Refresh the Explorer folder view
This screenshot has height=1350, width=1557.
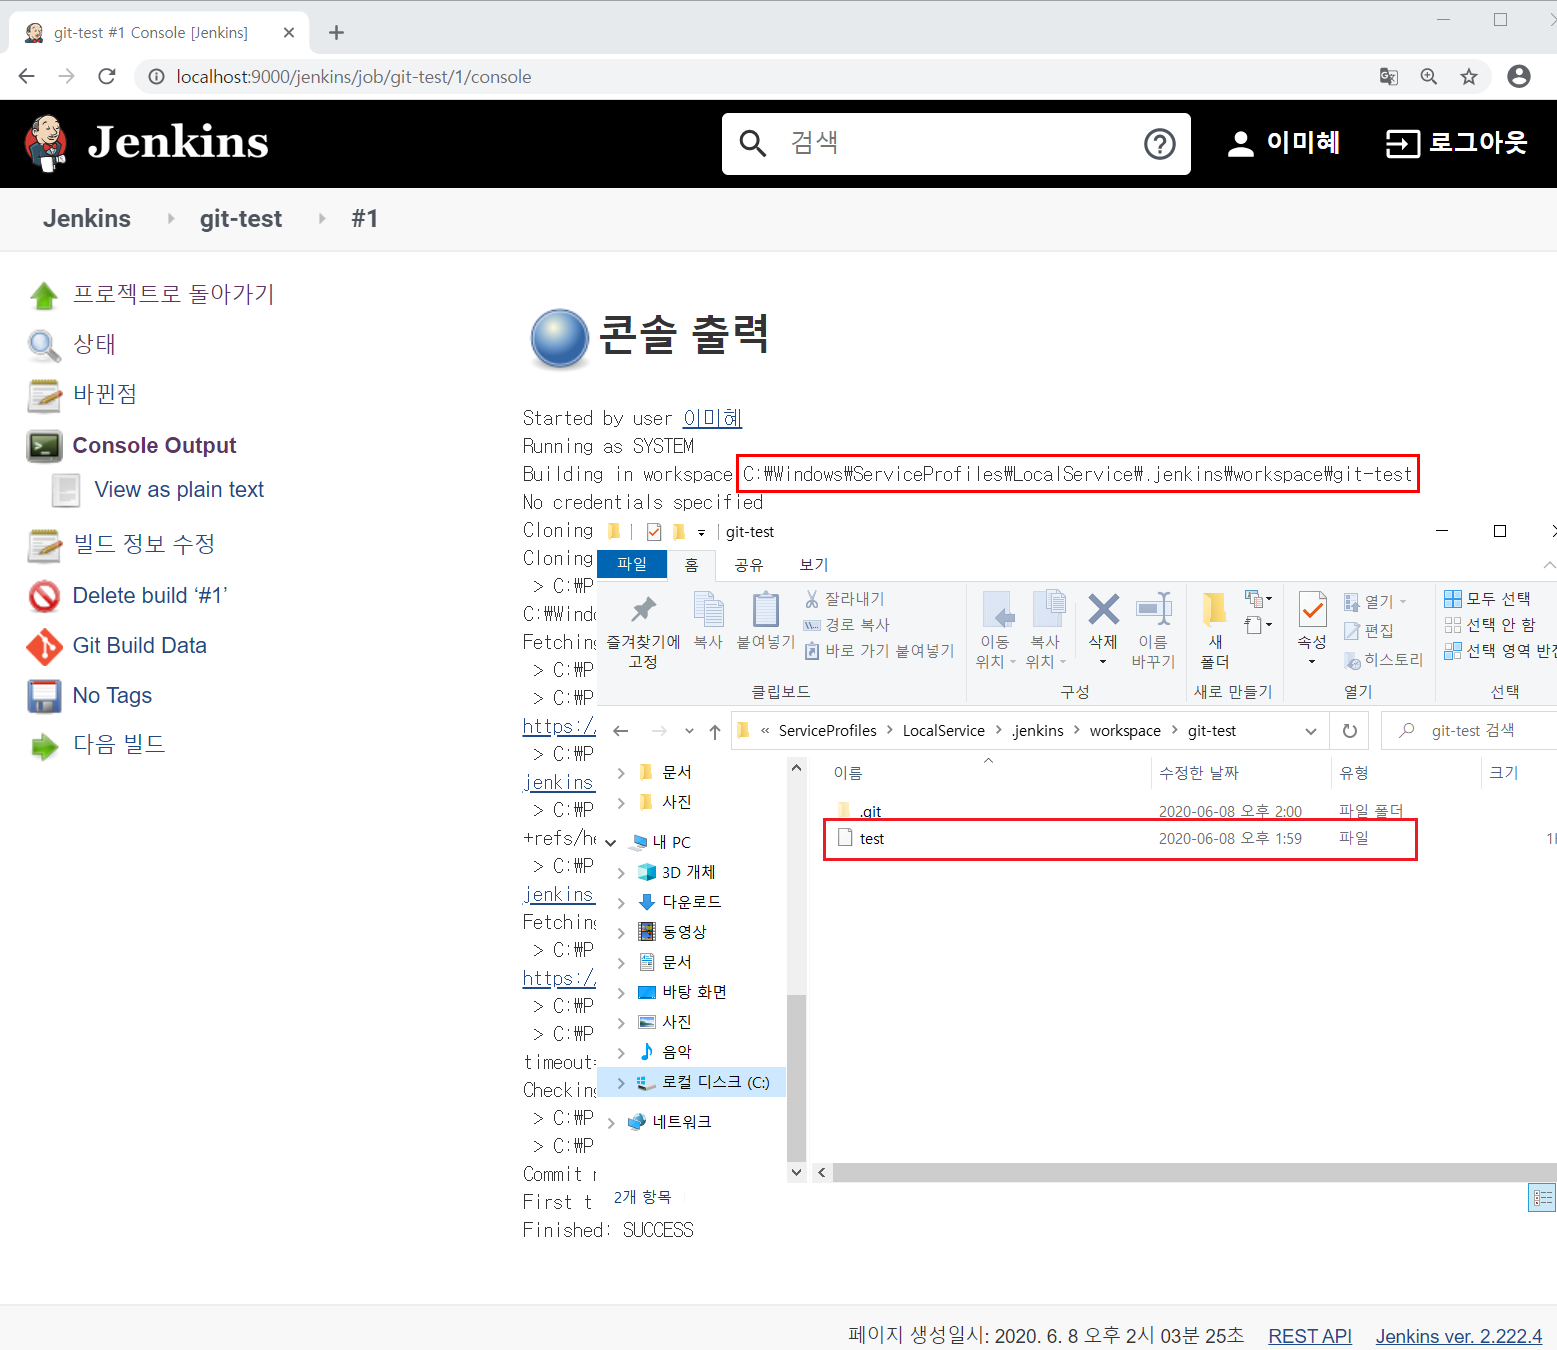(1350, 731)
